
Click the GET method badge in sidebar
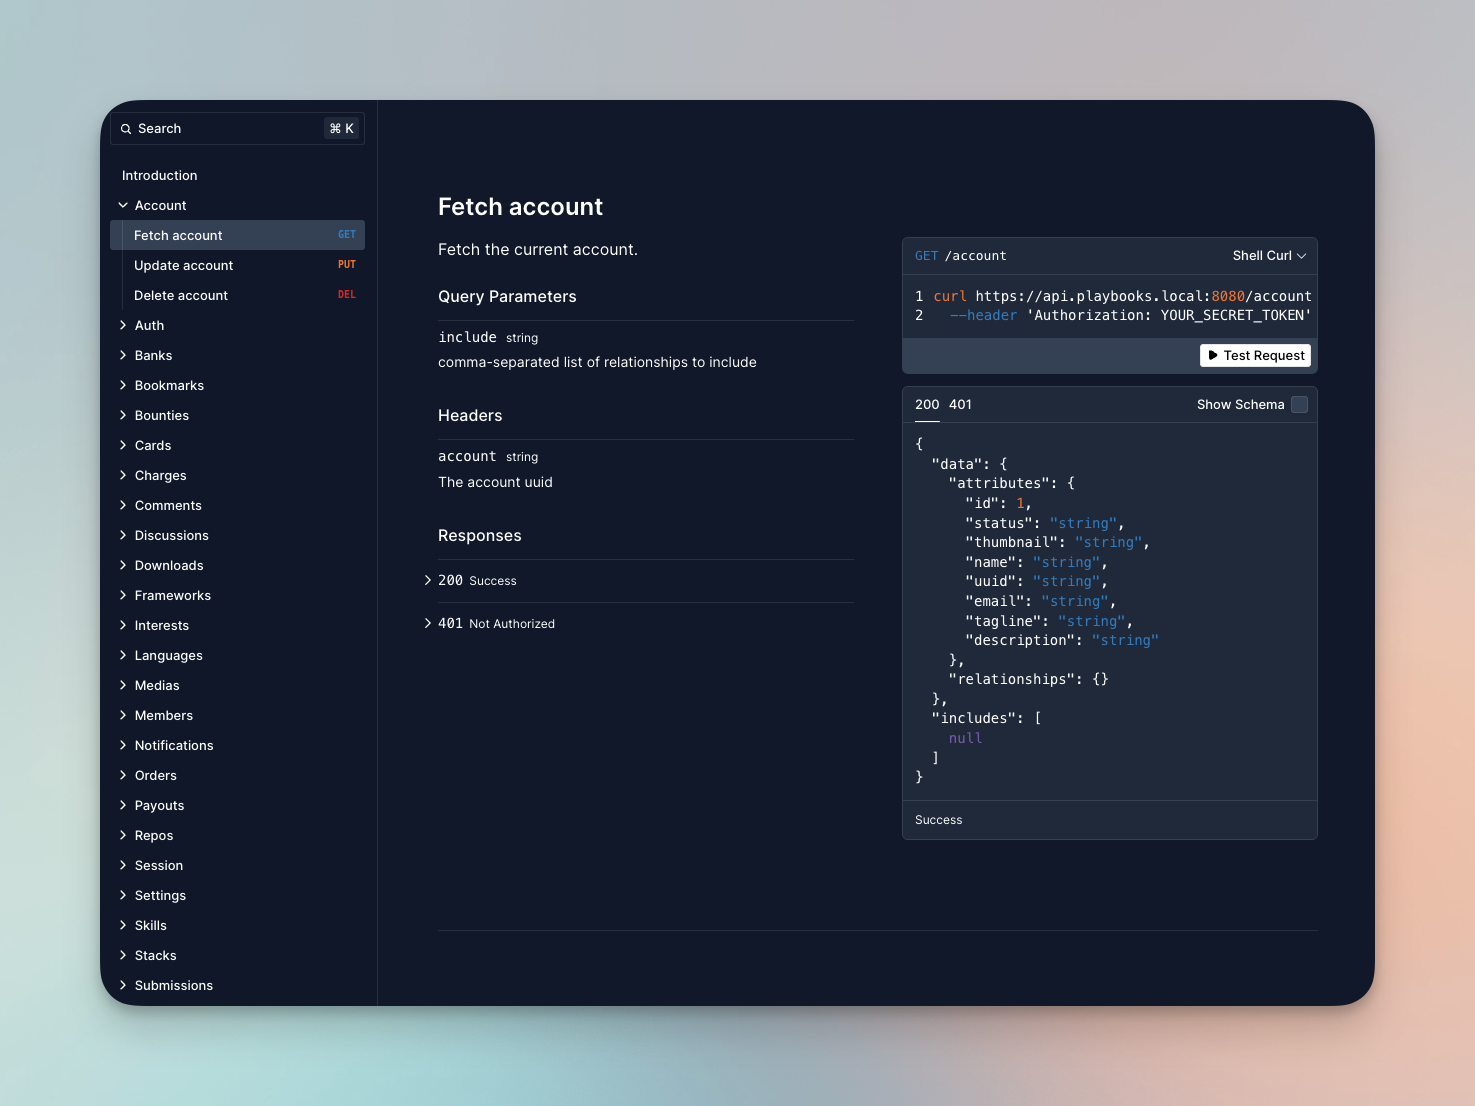(x=347, y=235)
